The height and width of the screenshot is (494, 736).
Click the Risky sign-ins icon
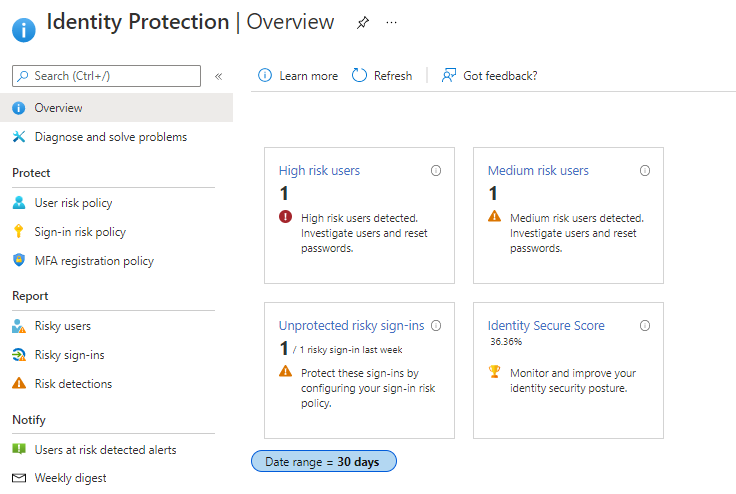[19, 355]
